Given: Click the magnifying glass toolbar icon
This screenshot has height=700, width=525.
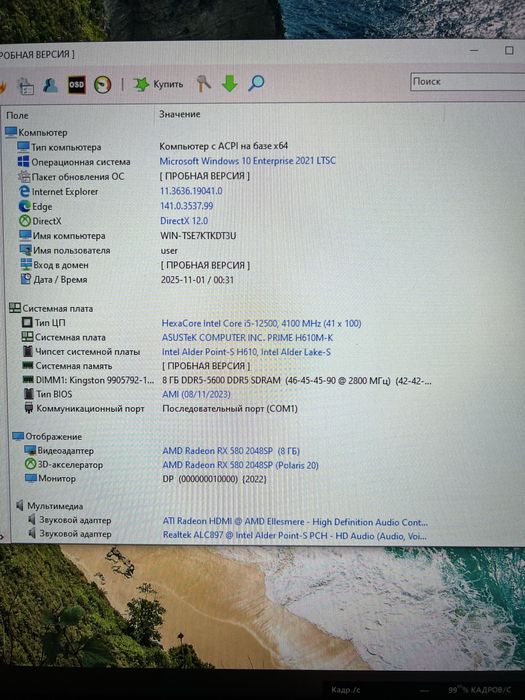Looking at the screenshot, I should click(256, 83).
